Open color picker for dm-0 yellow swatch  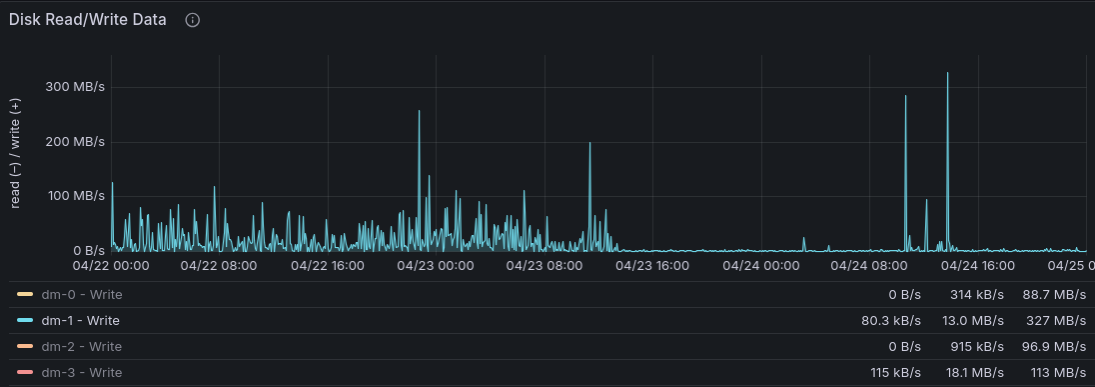click(x=25, y=294)
